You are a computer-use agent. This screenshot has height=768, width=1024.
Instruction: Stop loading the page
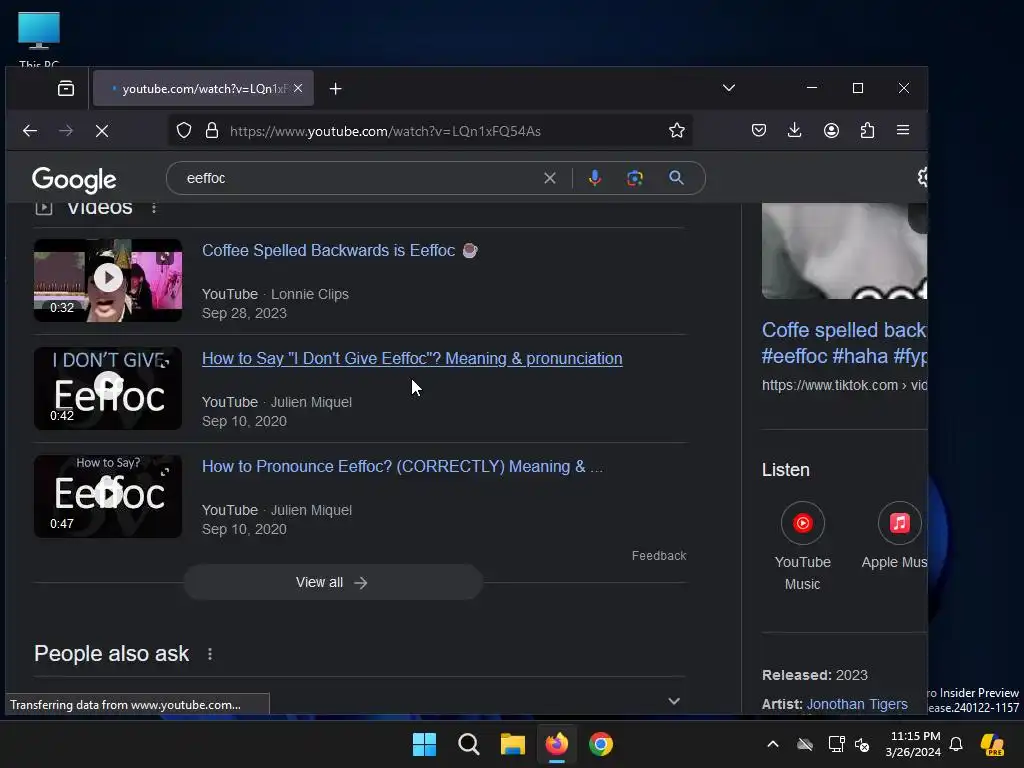point(102,131)
